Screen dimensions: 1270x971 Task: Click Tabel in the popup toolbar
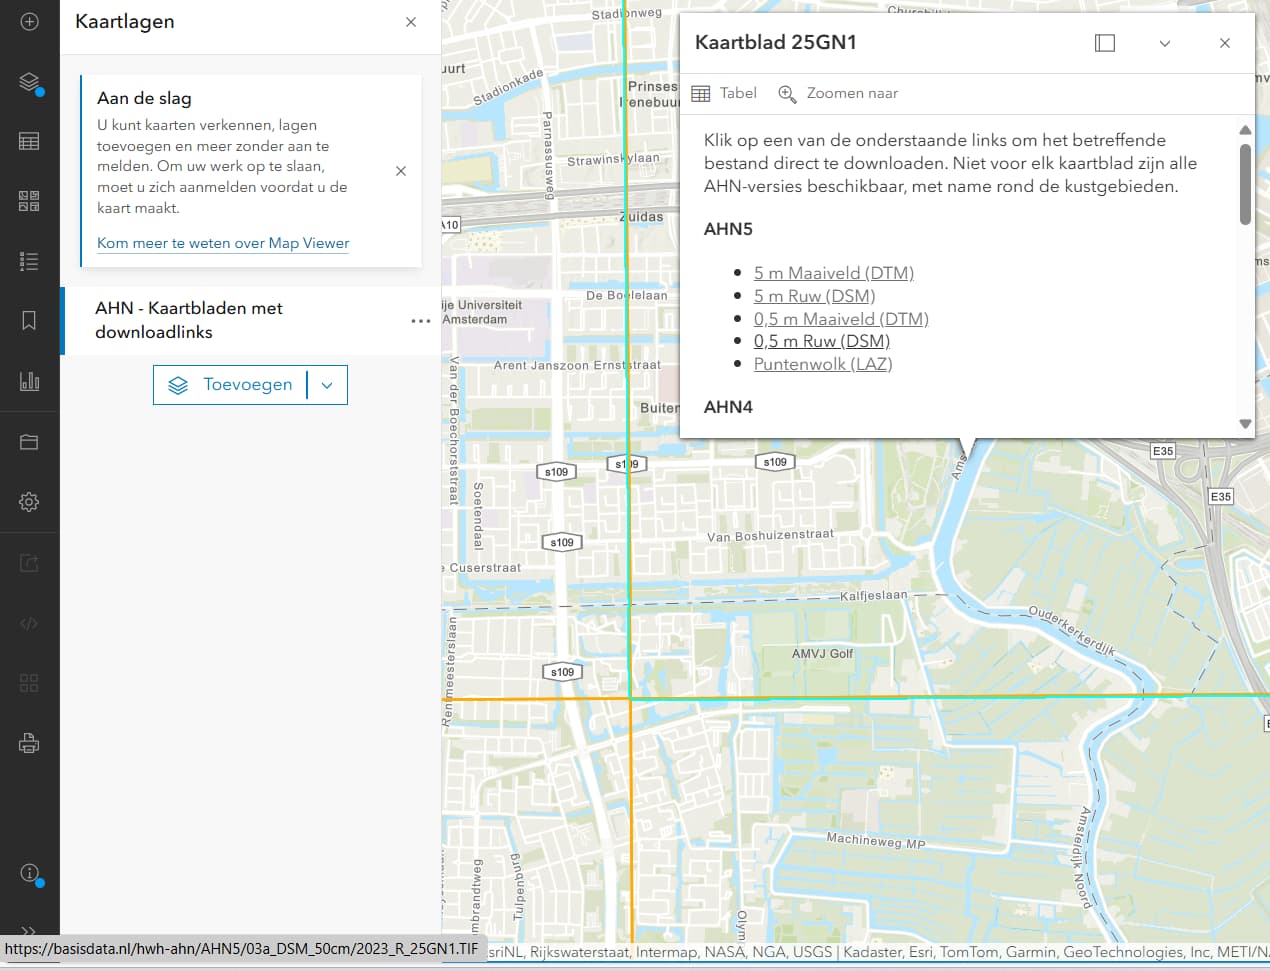(x=725, y=93)
